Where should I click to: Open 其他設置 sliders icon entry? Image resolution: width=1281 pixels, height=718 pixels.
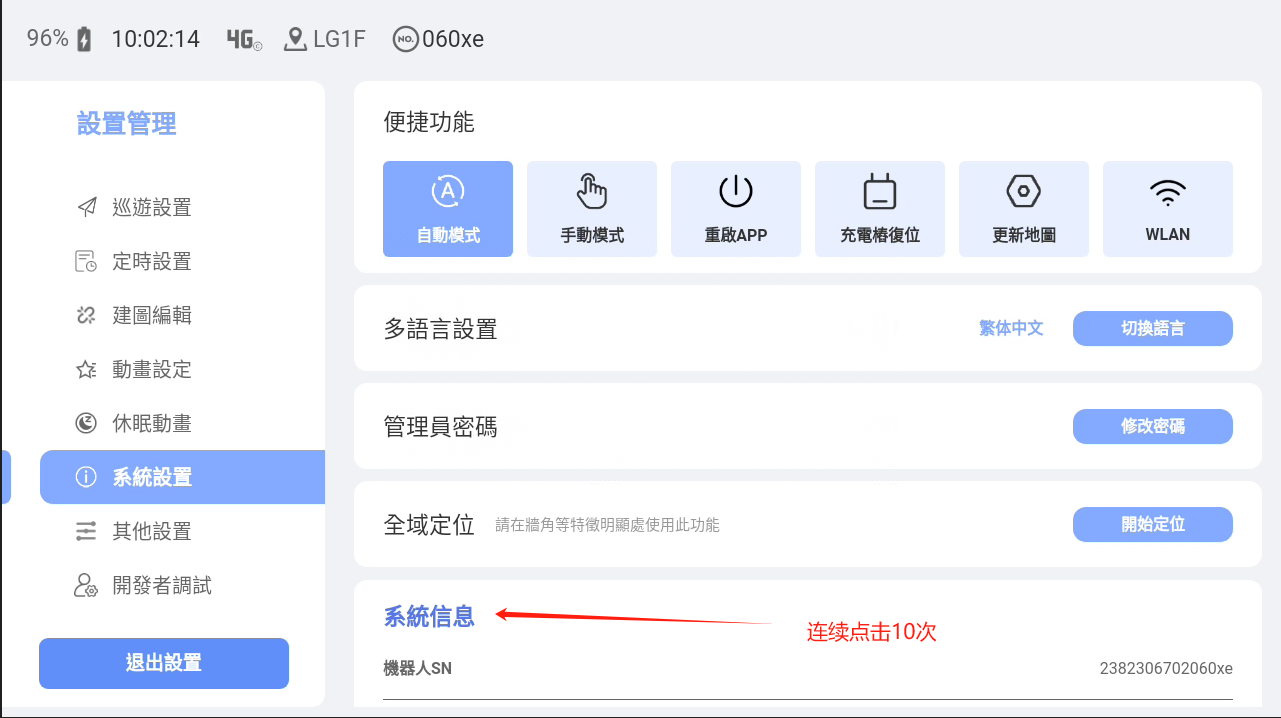click(x=87, y=532)
